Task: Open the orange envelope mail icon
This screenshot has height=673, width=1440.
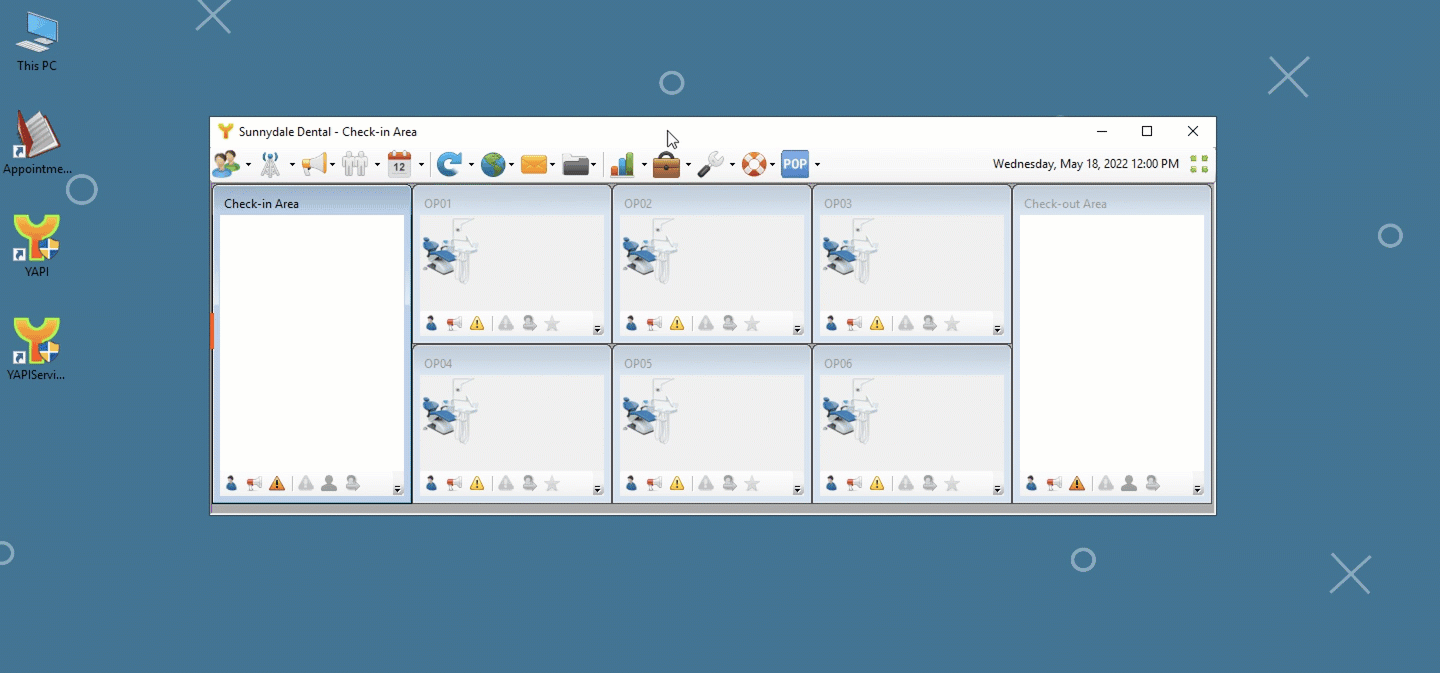Action: click(x=534, y=164)
